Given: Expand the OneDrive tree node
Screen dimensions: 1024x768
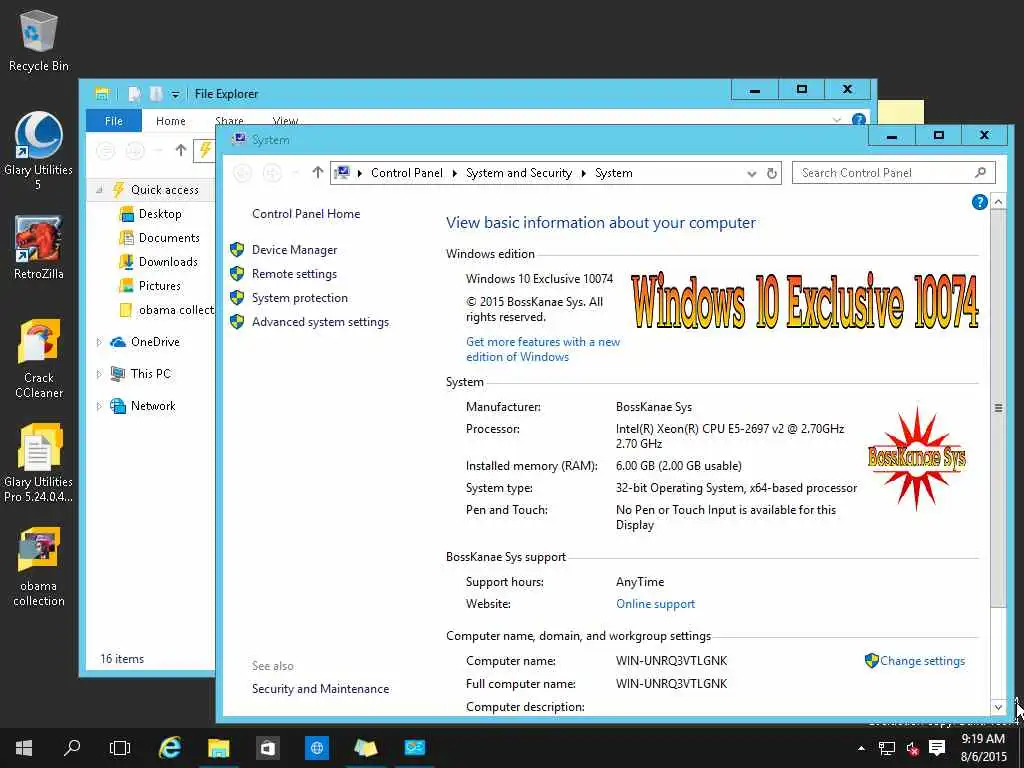Looking at the screenshot, I should click(x=99, y=342).
